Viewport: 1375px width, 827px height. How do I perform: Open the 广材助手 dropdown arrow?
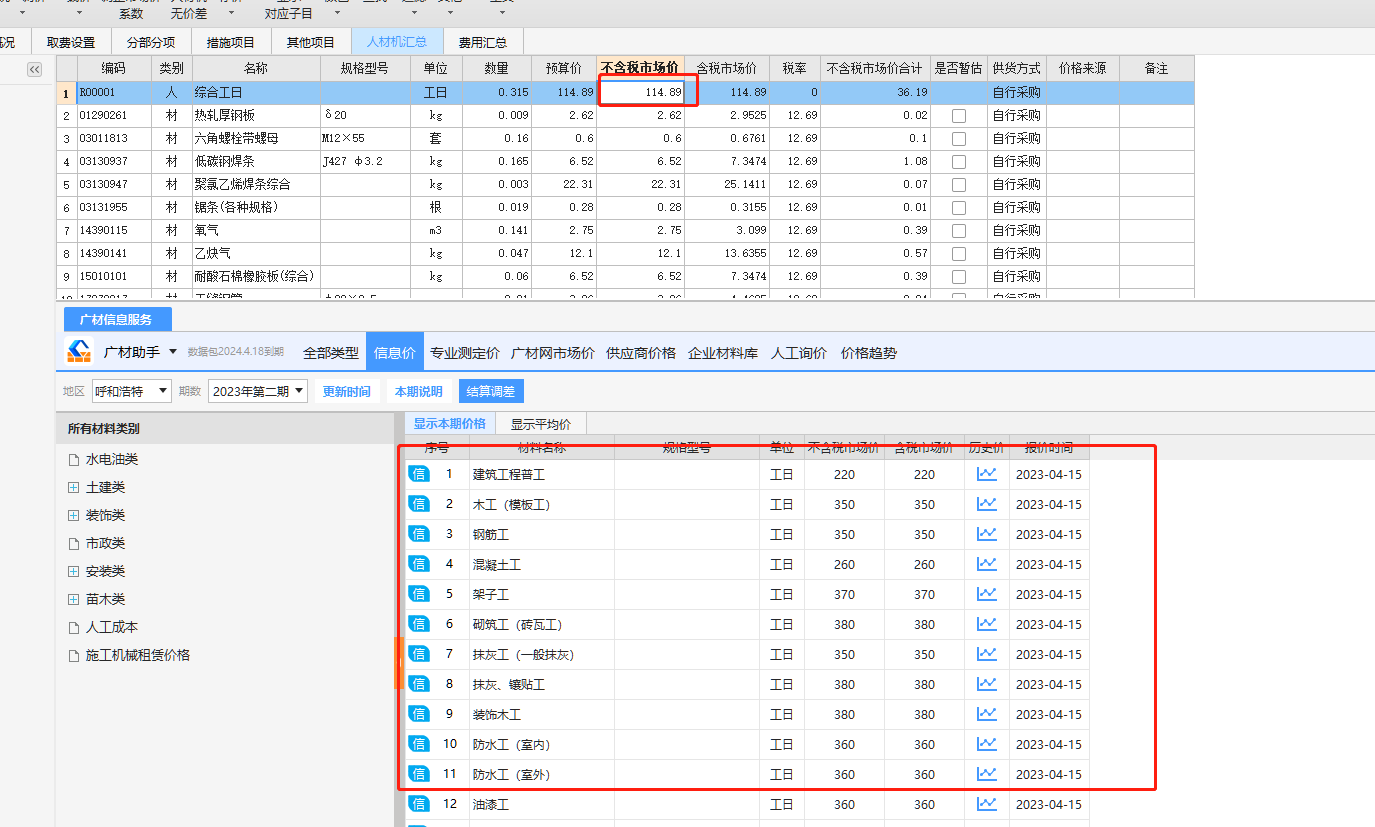(x=173, y=352)
